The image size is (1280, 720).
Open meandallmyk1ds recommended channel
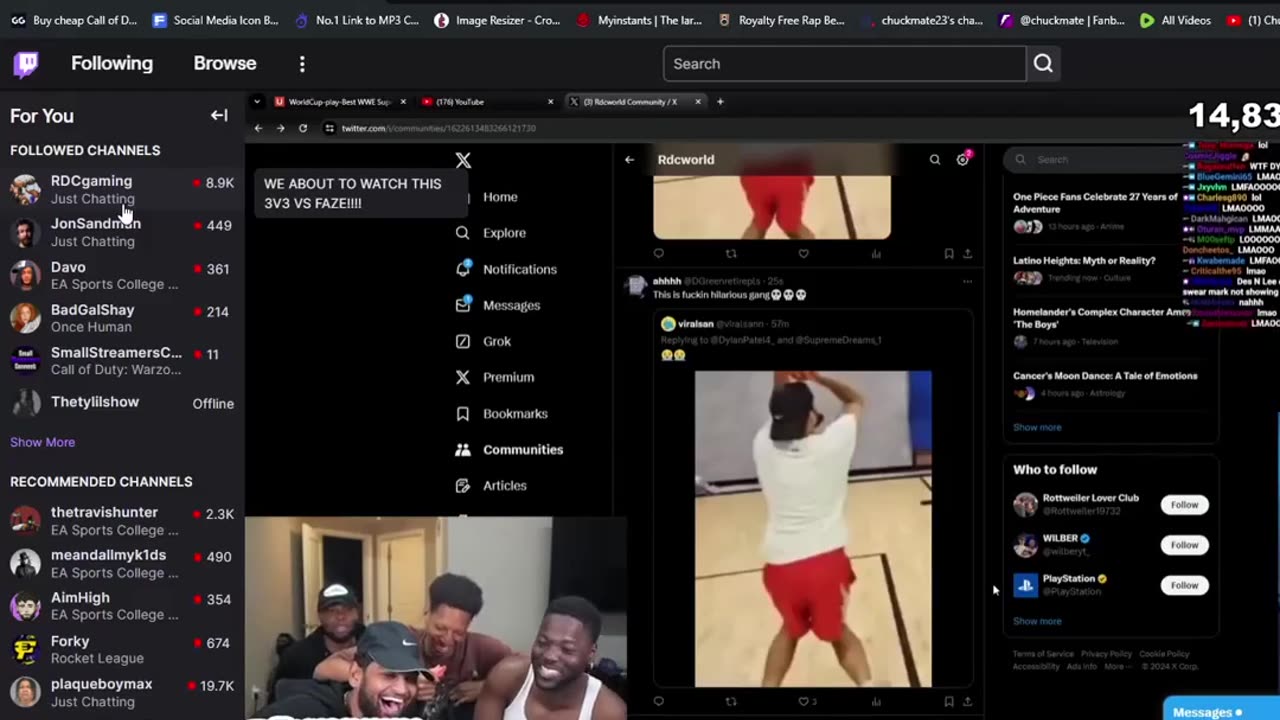tap(122, 564)
